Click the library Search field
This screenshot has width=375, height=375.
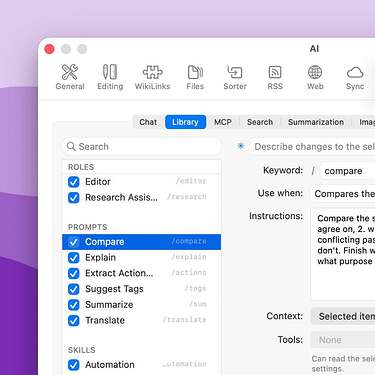[x=142, y=146]
